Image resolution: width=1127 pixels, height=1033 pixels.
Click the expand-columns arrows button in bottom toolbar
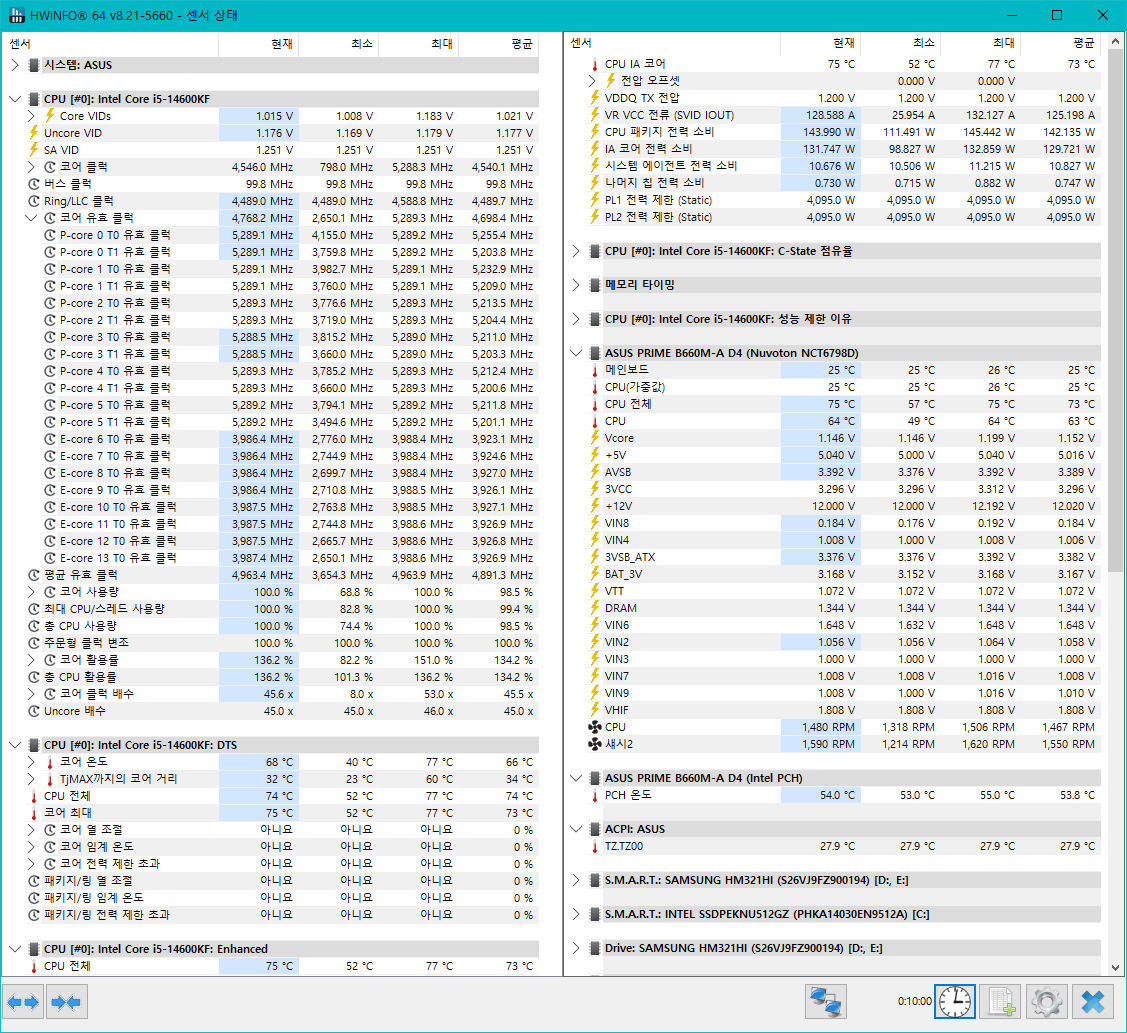tap(23, 1001)
